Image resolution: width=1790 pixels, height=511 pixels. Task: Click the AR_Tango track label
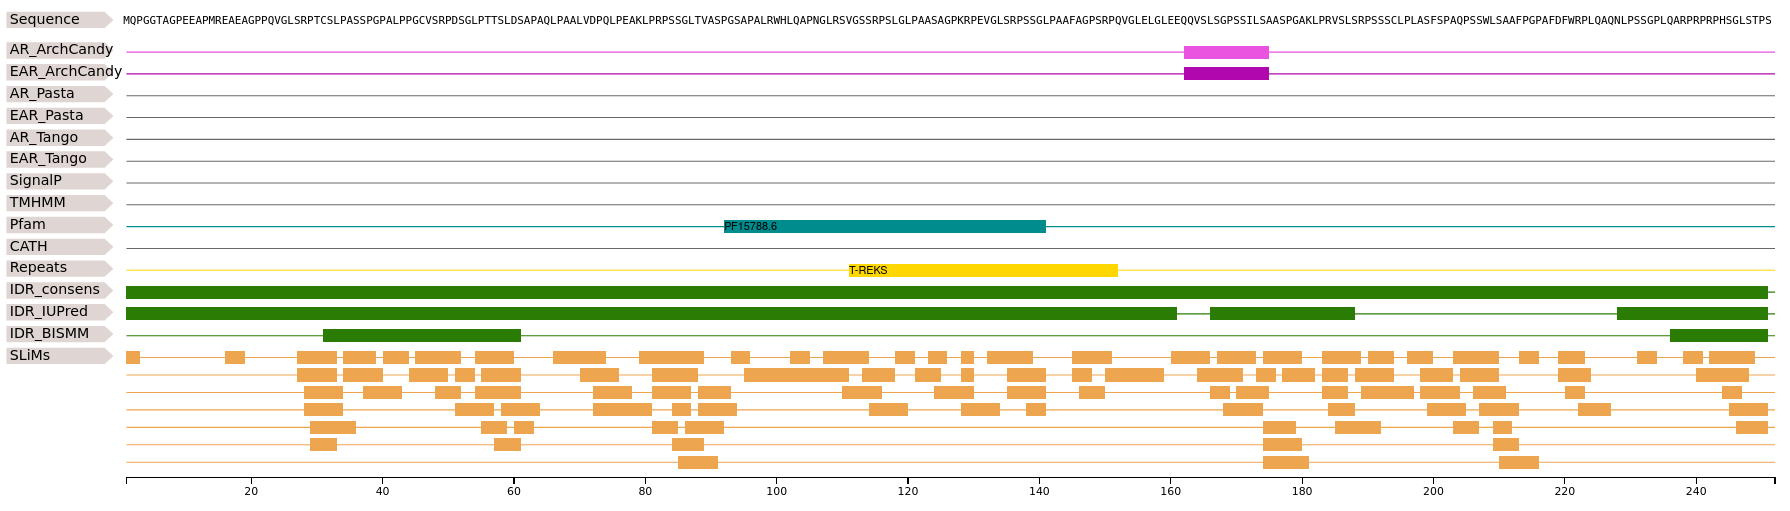[58, 138]
